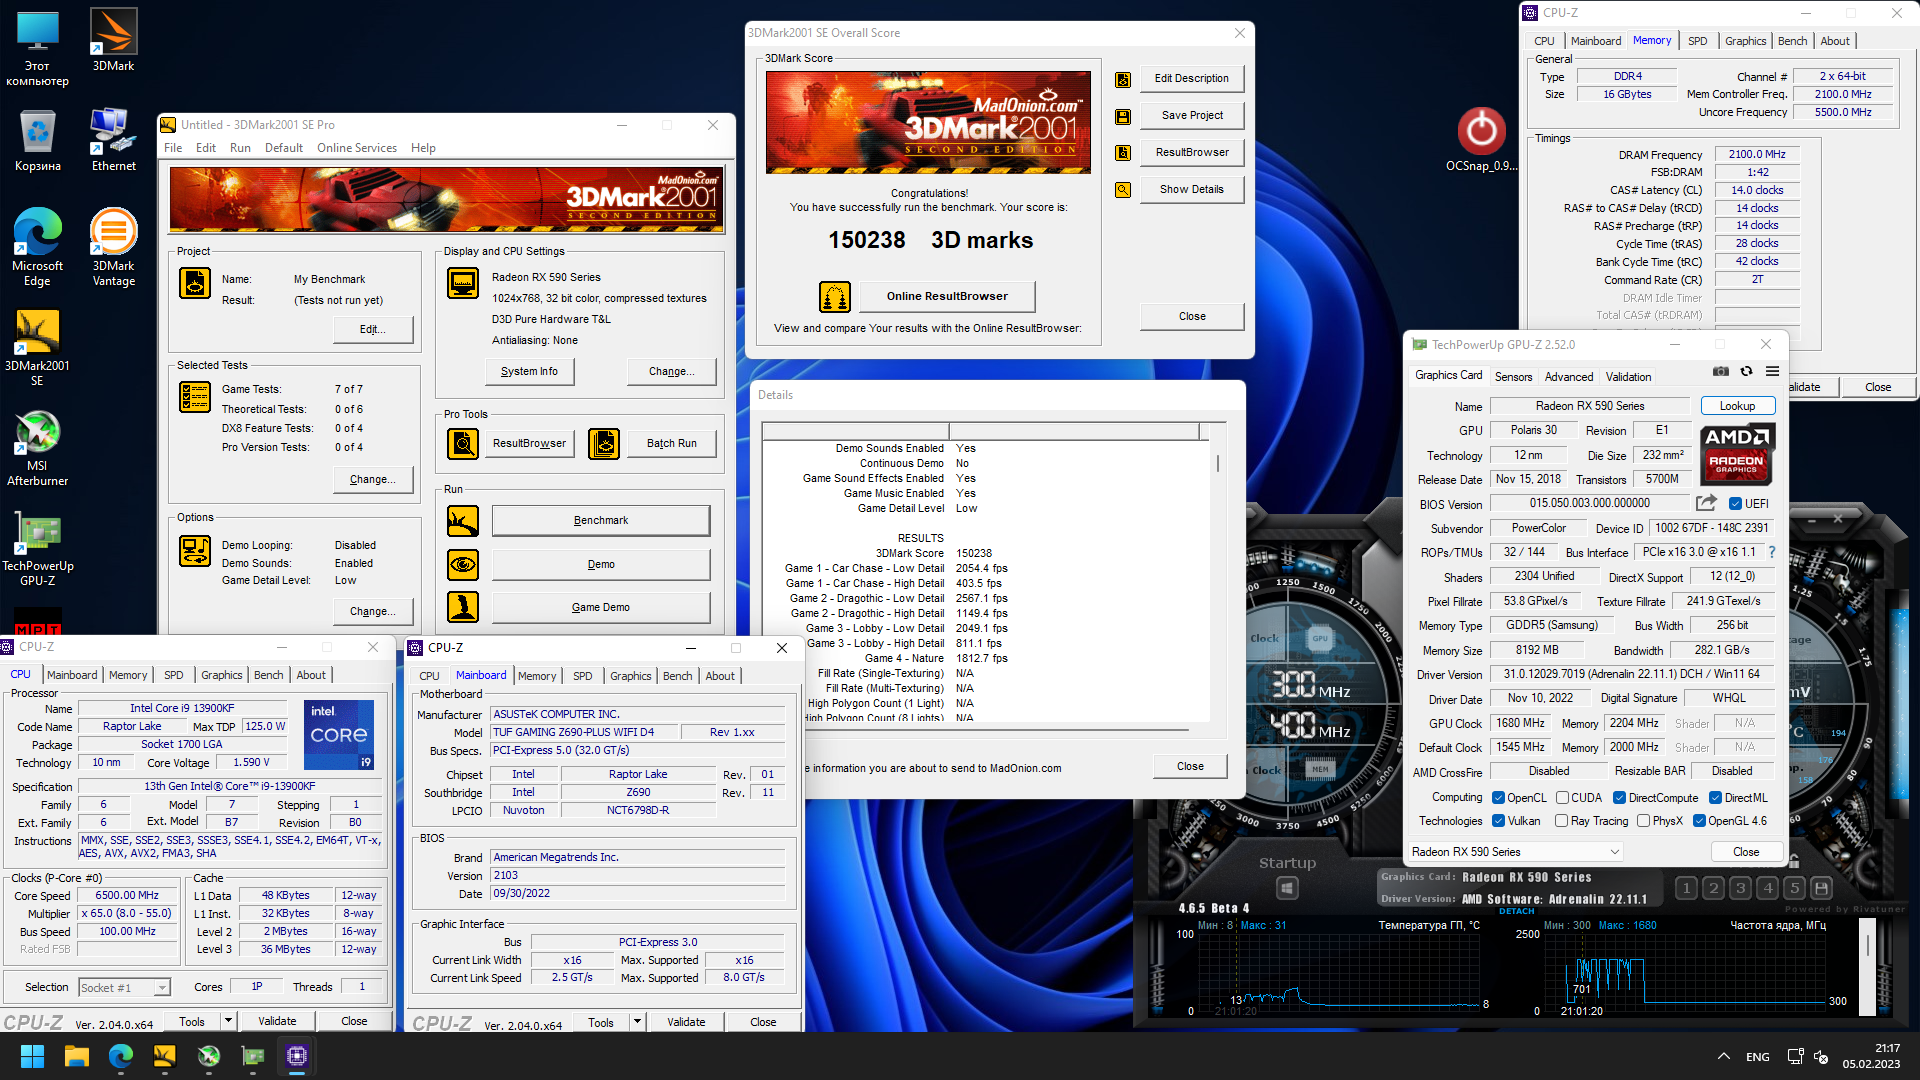Click the ENG language indicator in the tray

(1757, 1057)
